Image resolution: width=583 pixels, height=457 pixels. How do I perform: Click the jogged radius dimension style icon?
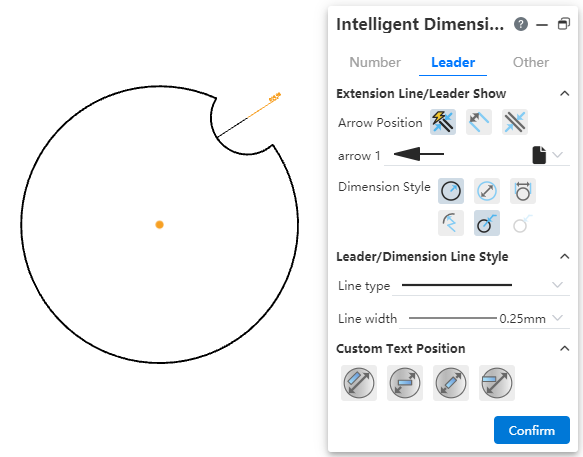point(451,223)
